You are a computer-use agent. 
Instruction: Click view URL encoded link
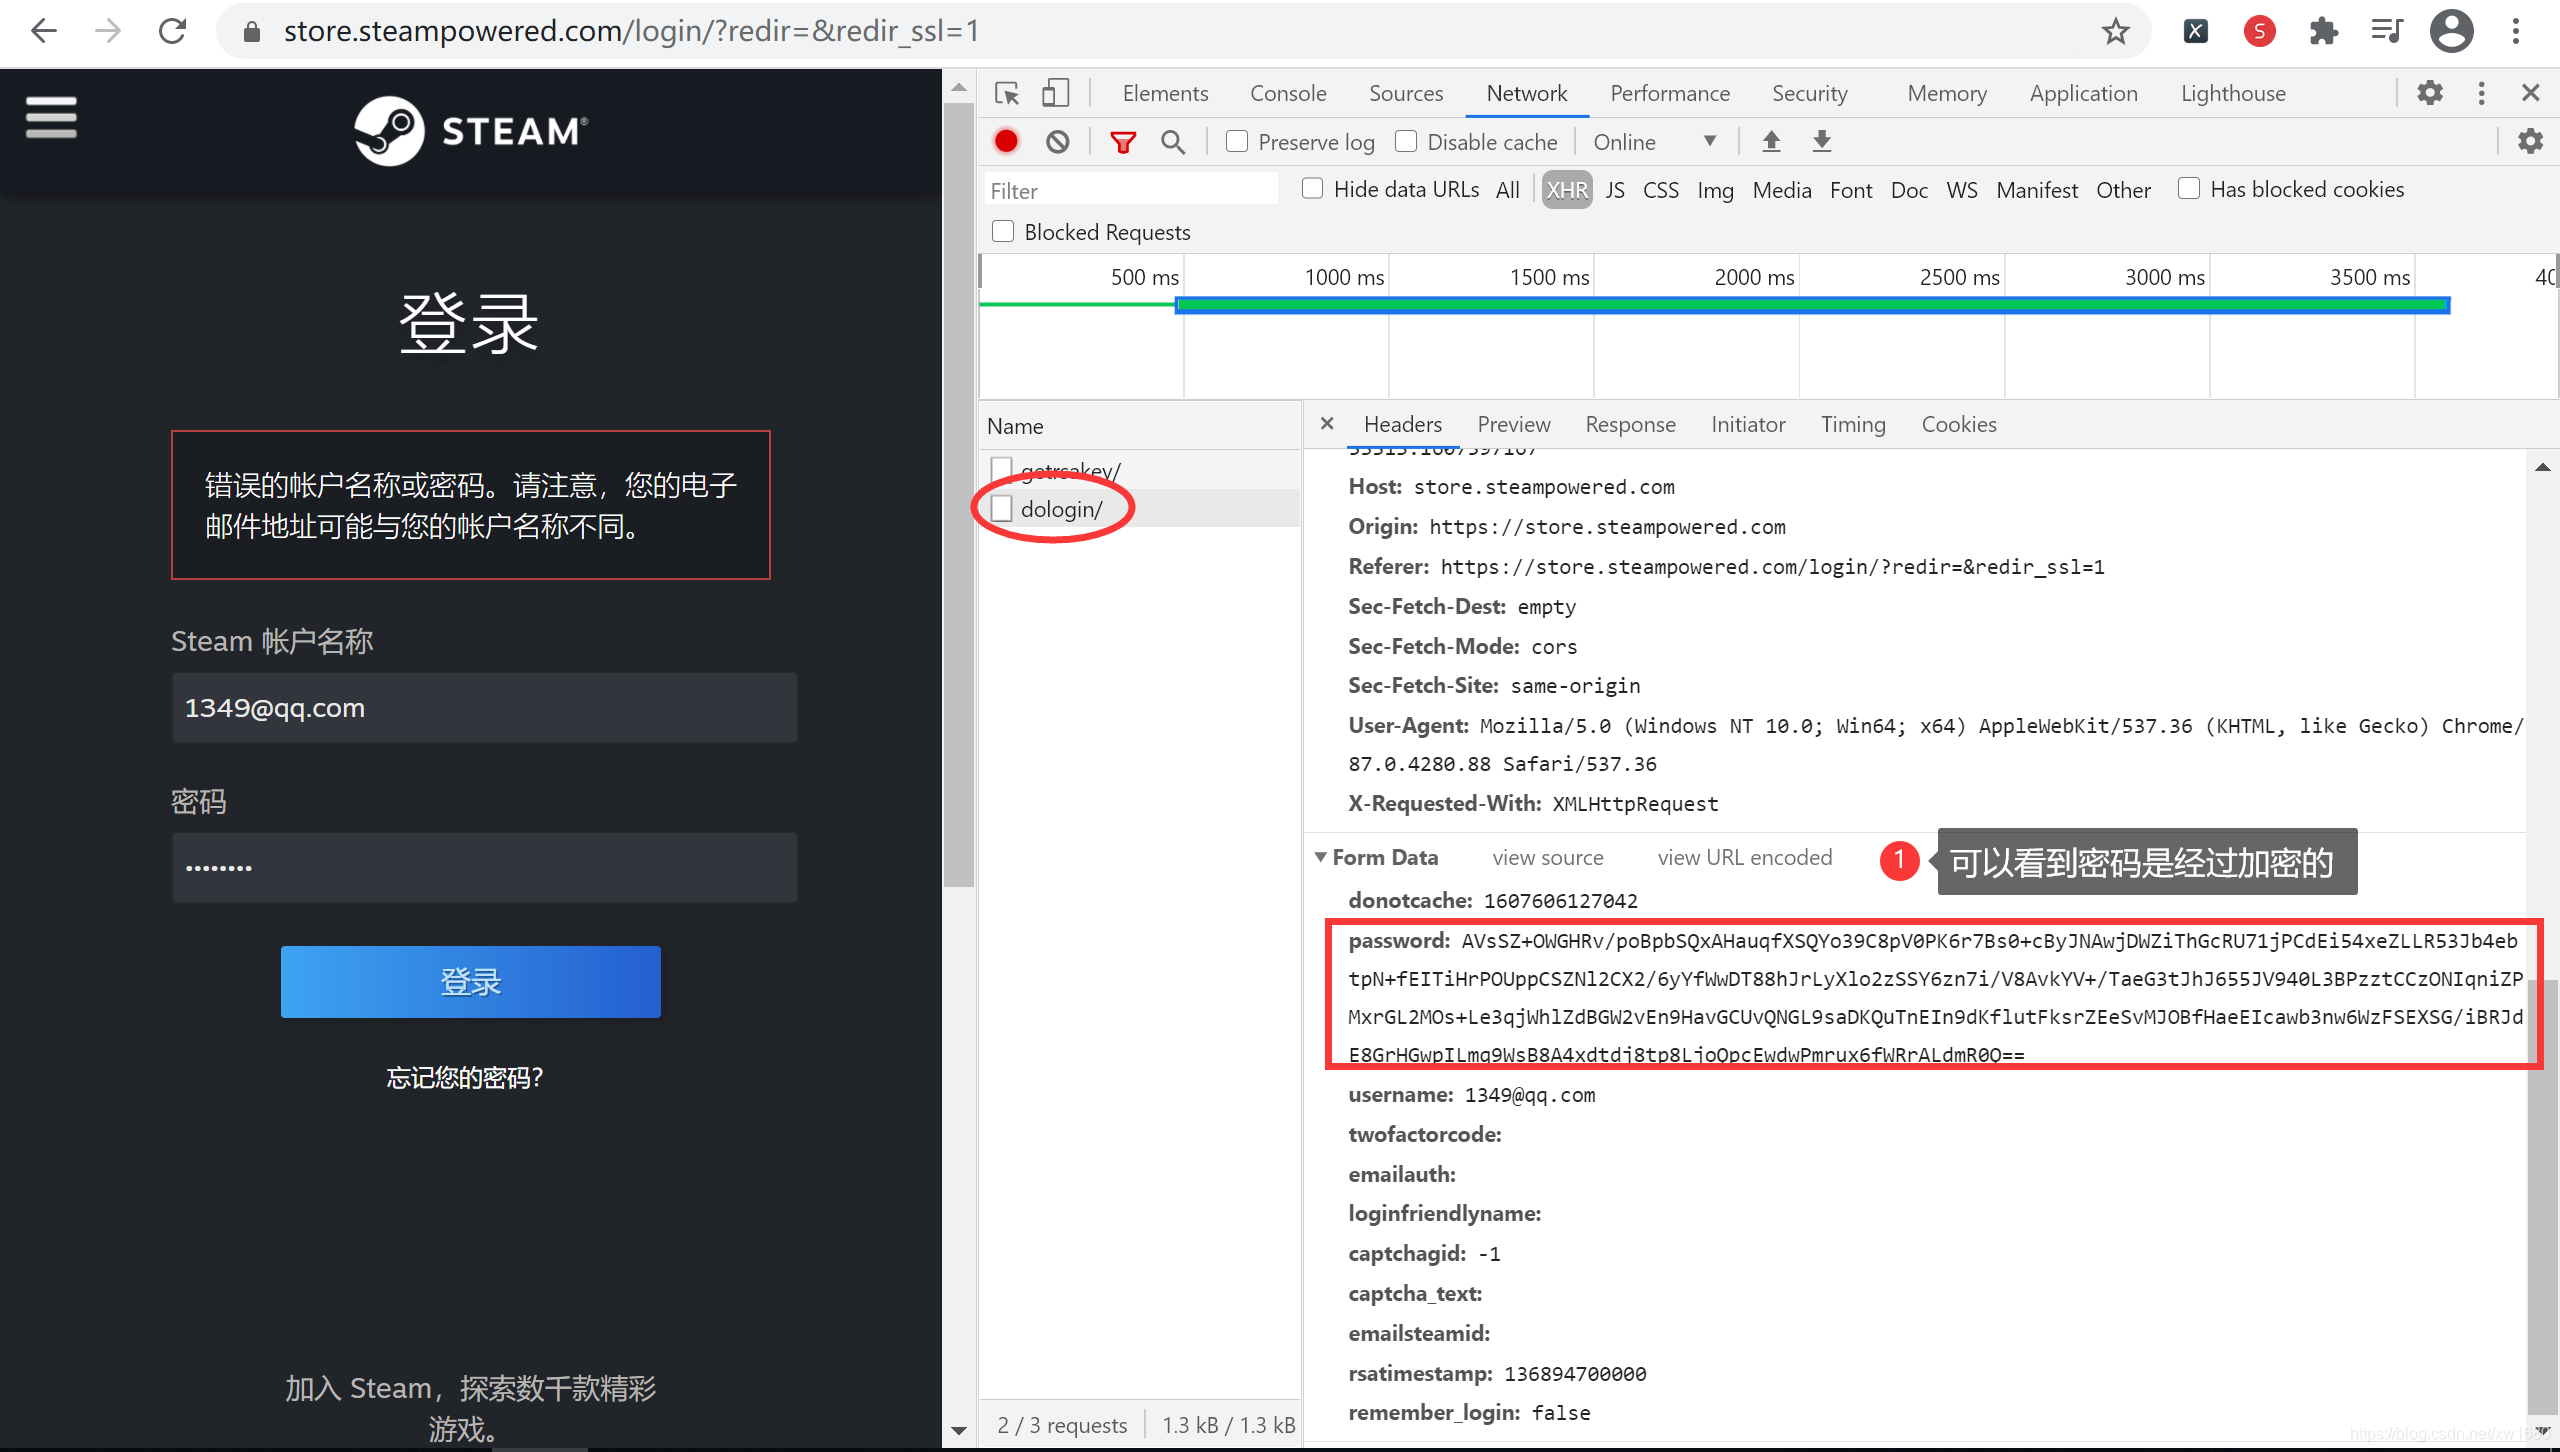1745,858
